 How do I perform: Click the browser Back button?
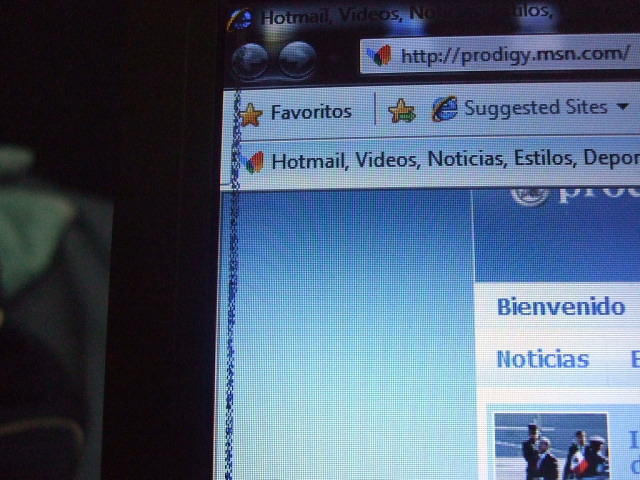pyautogui.click(x=250, y=61)
